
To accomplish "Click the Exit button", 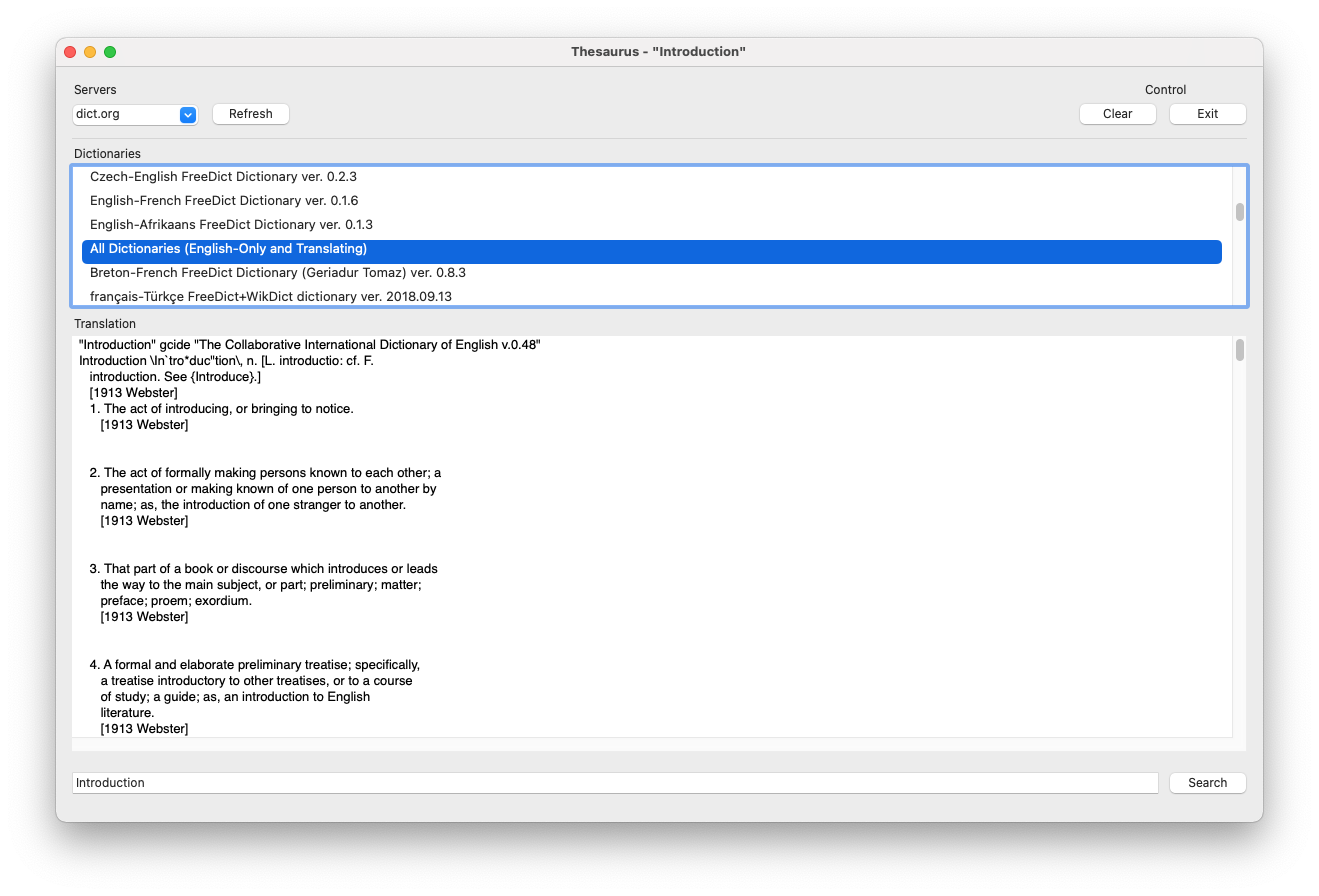I will (1208, 114).
